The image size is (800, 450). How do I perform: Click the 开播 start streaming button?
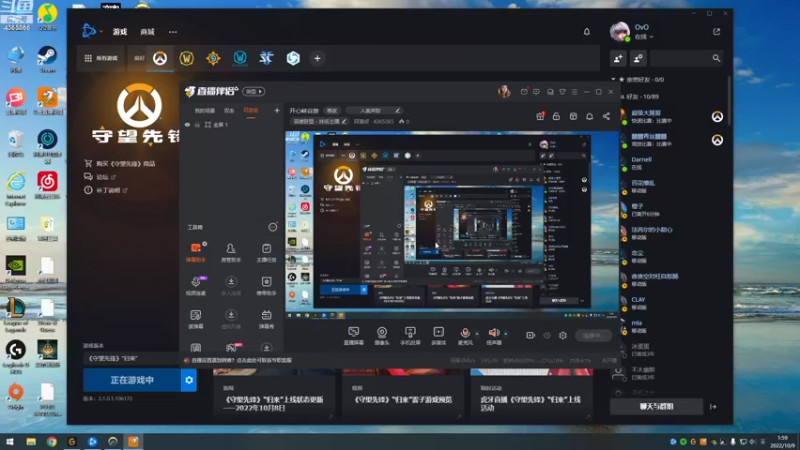[593, 335]
